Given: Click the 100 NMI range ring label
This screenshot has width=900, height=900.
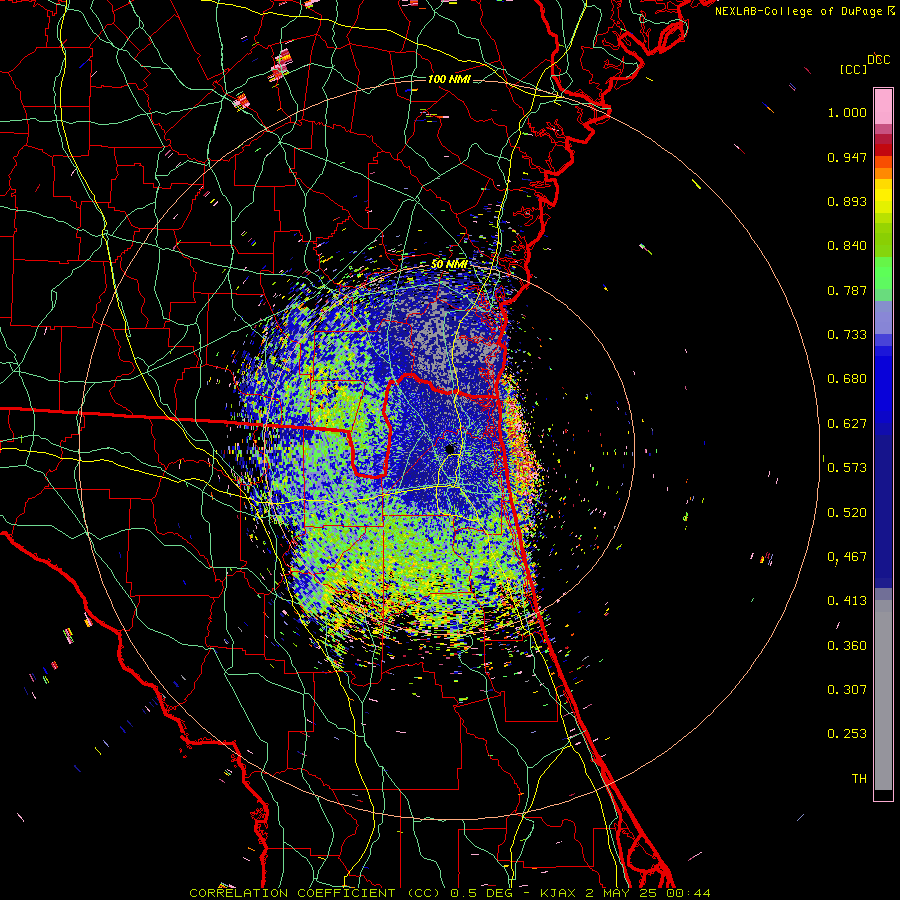Looking at the screenshot, I should tap(449, 79).
